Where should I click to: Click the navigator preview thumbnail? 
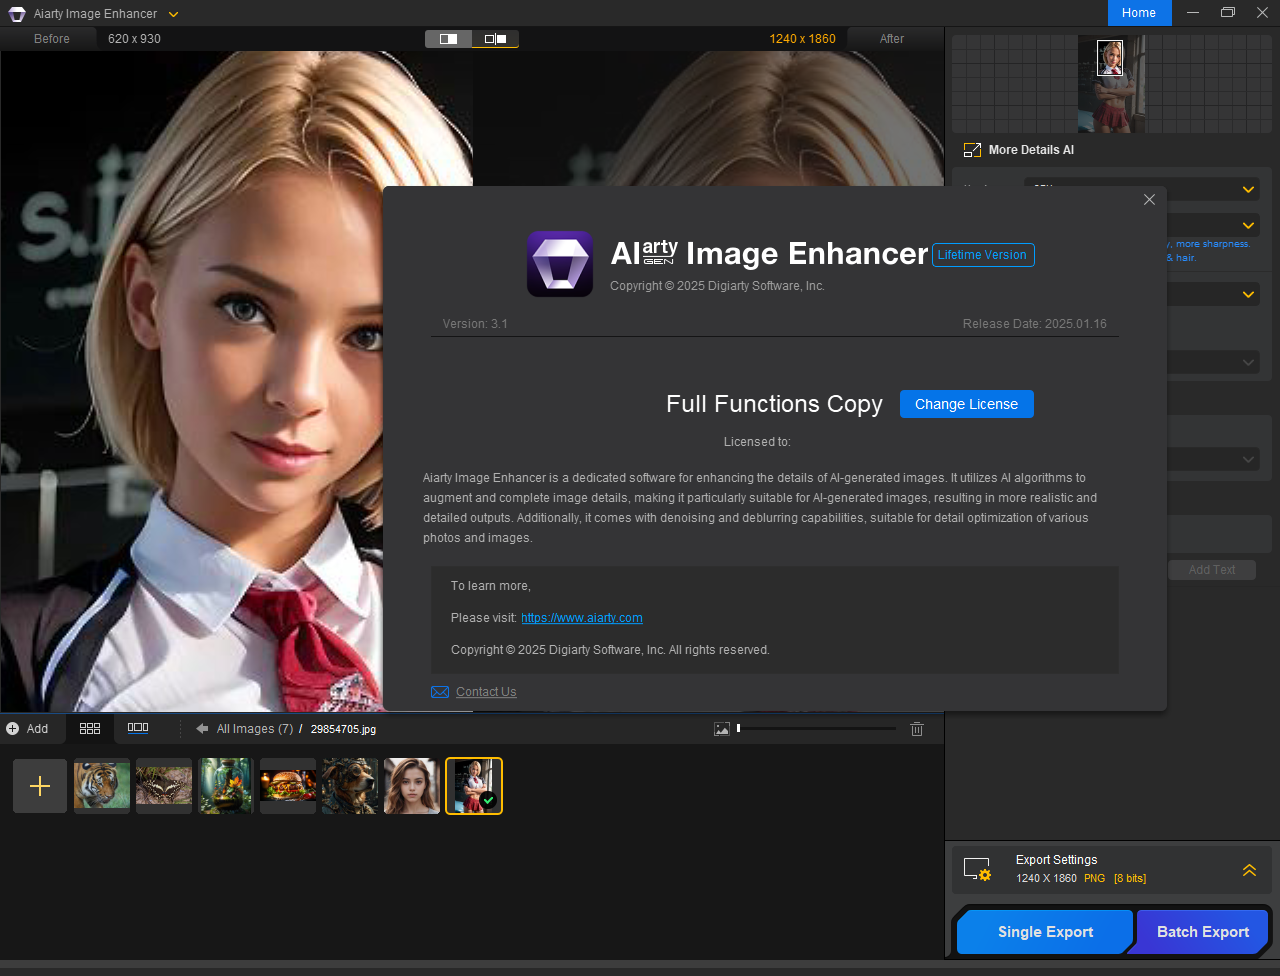point(1111,84)
